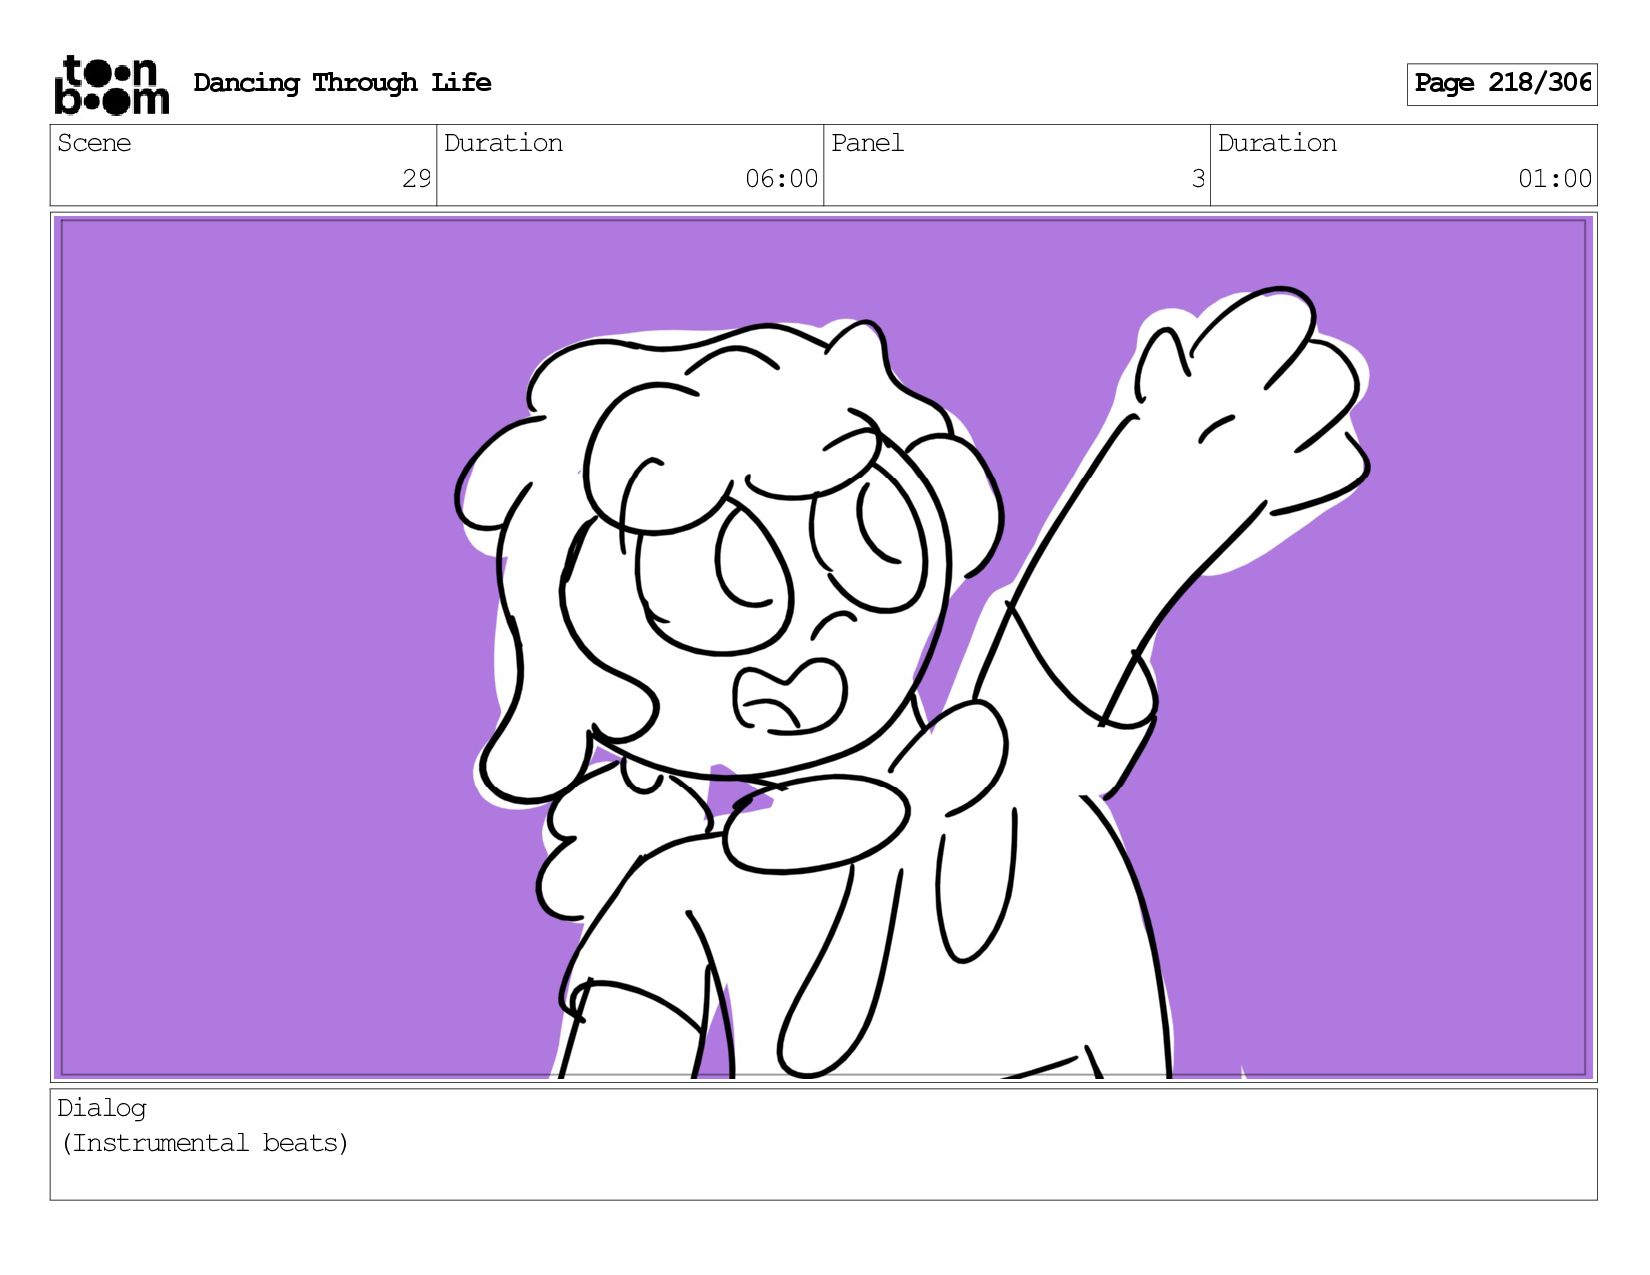Select the '(Instrumental beats)' dialog text
This screenshot has width=1650, height=1275.
205,1143
